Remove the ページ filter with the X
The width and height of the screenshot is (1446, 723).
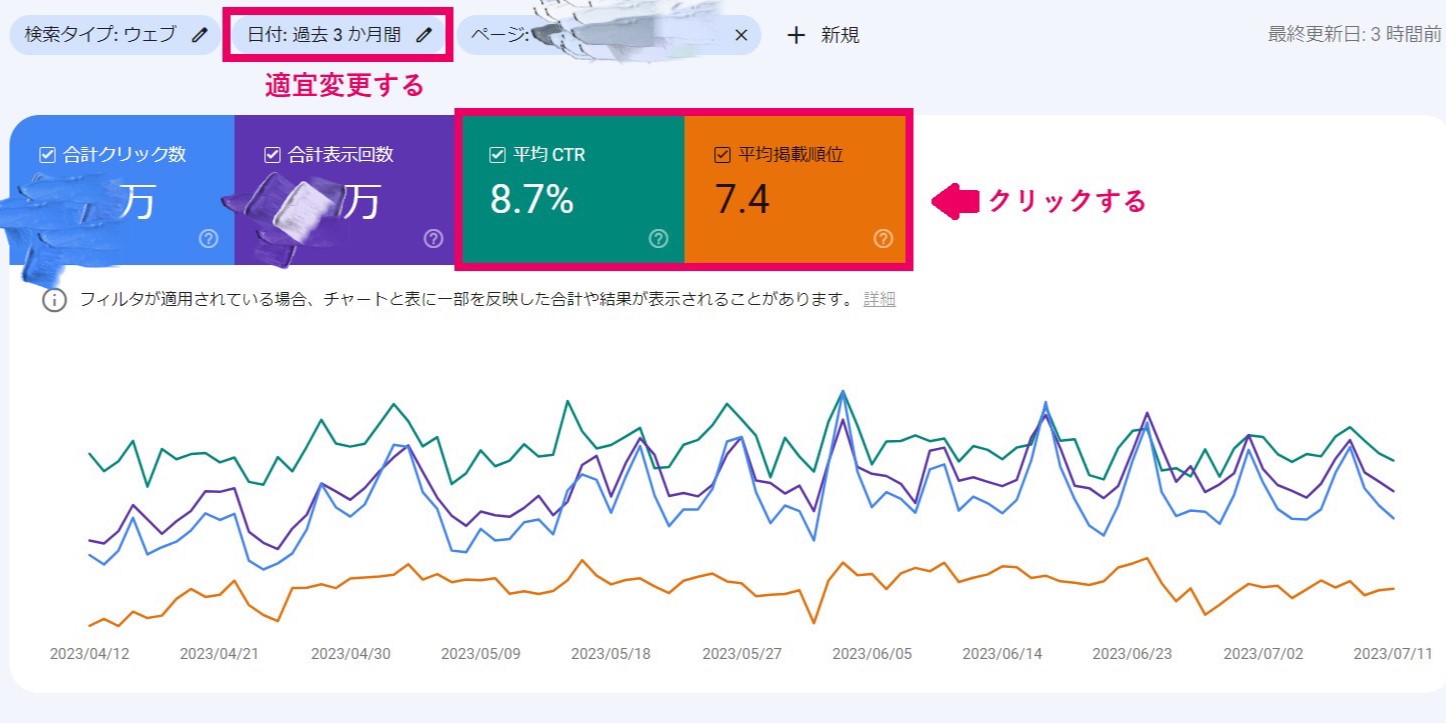741,35
